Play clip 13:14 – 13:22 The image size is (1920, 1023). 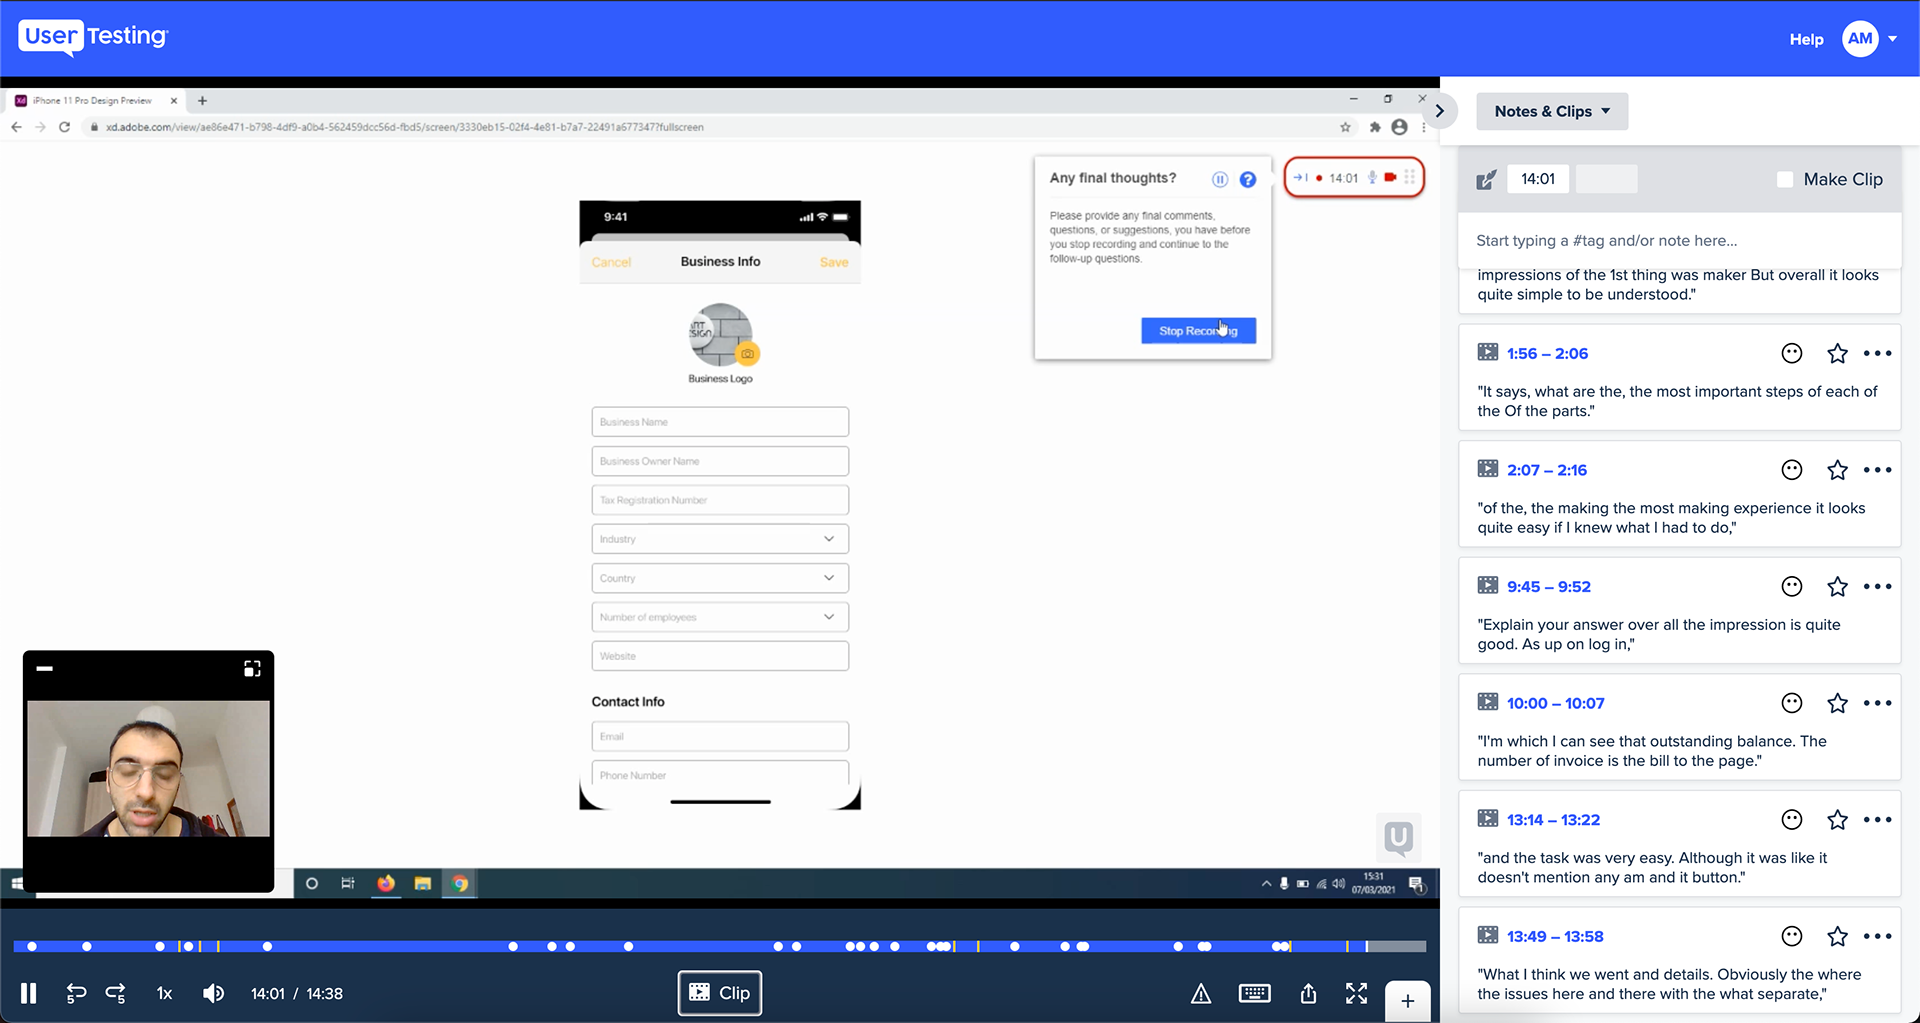pos(1554,820)
